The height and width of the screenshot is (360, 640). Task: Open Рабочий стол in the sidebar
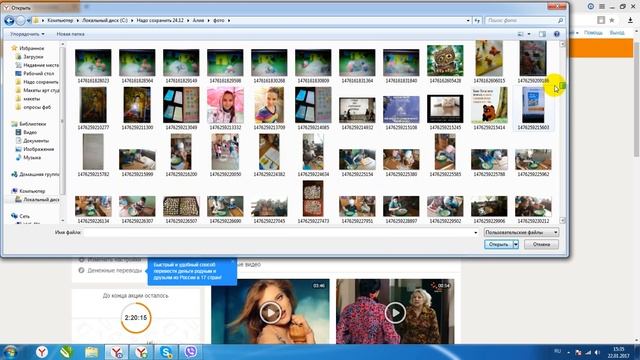click(x=35, y=73)
